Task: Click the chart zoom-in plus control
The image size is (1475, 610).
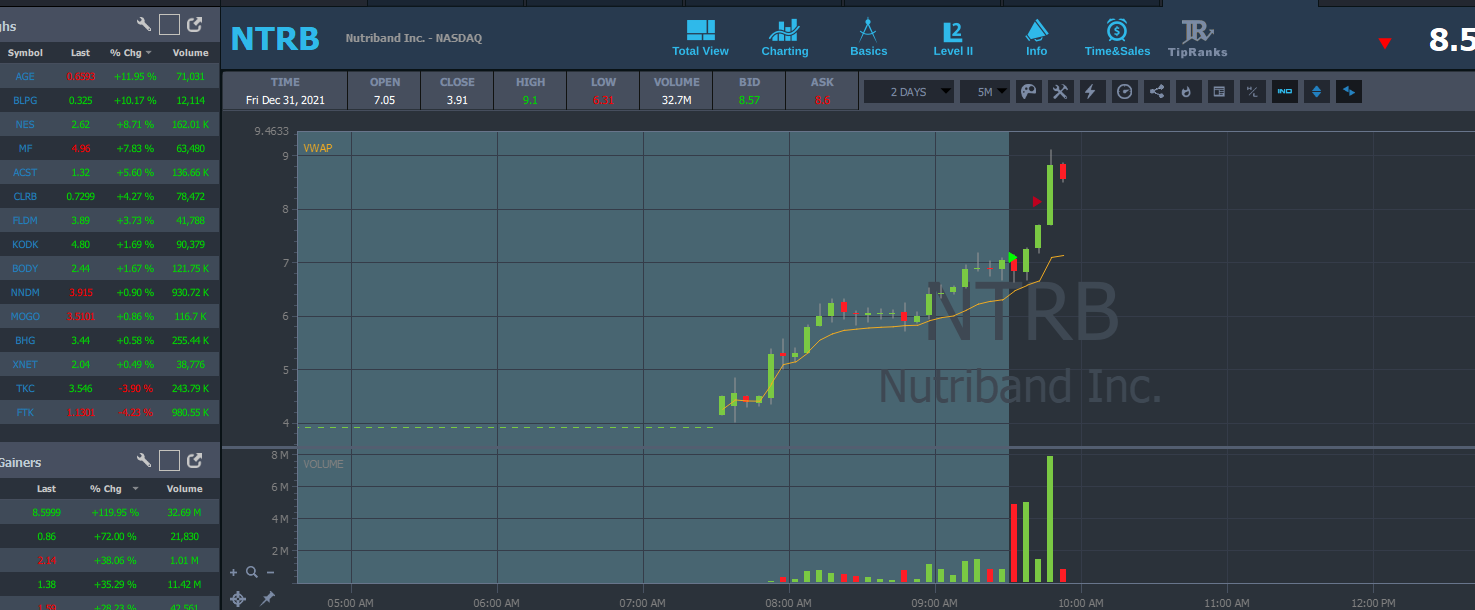Action: tap(234, 572)
